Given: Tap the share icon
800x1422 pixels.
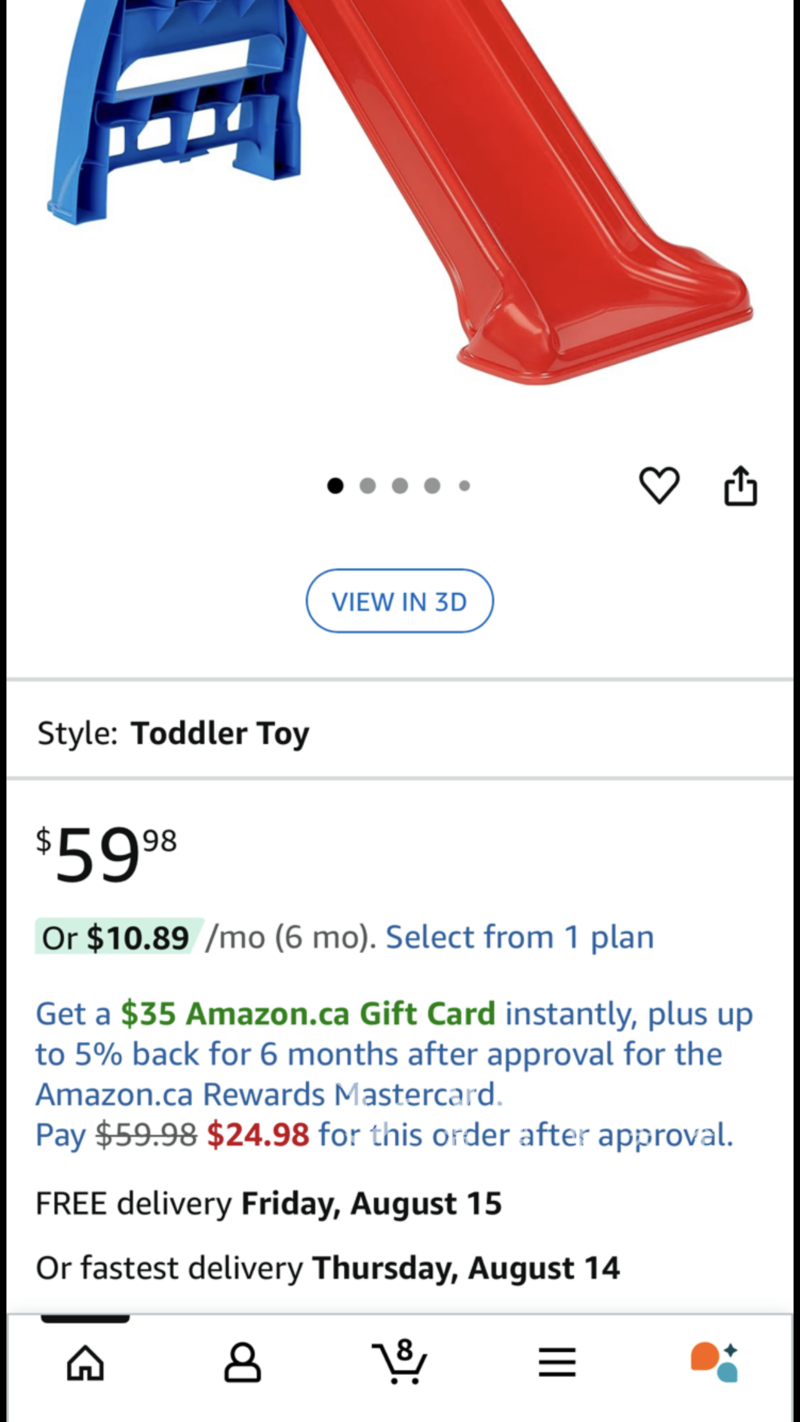Looking at the screenshot, I should click(x=740, y=486).
